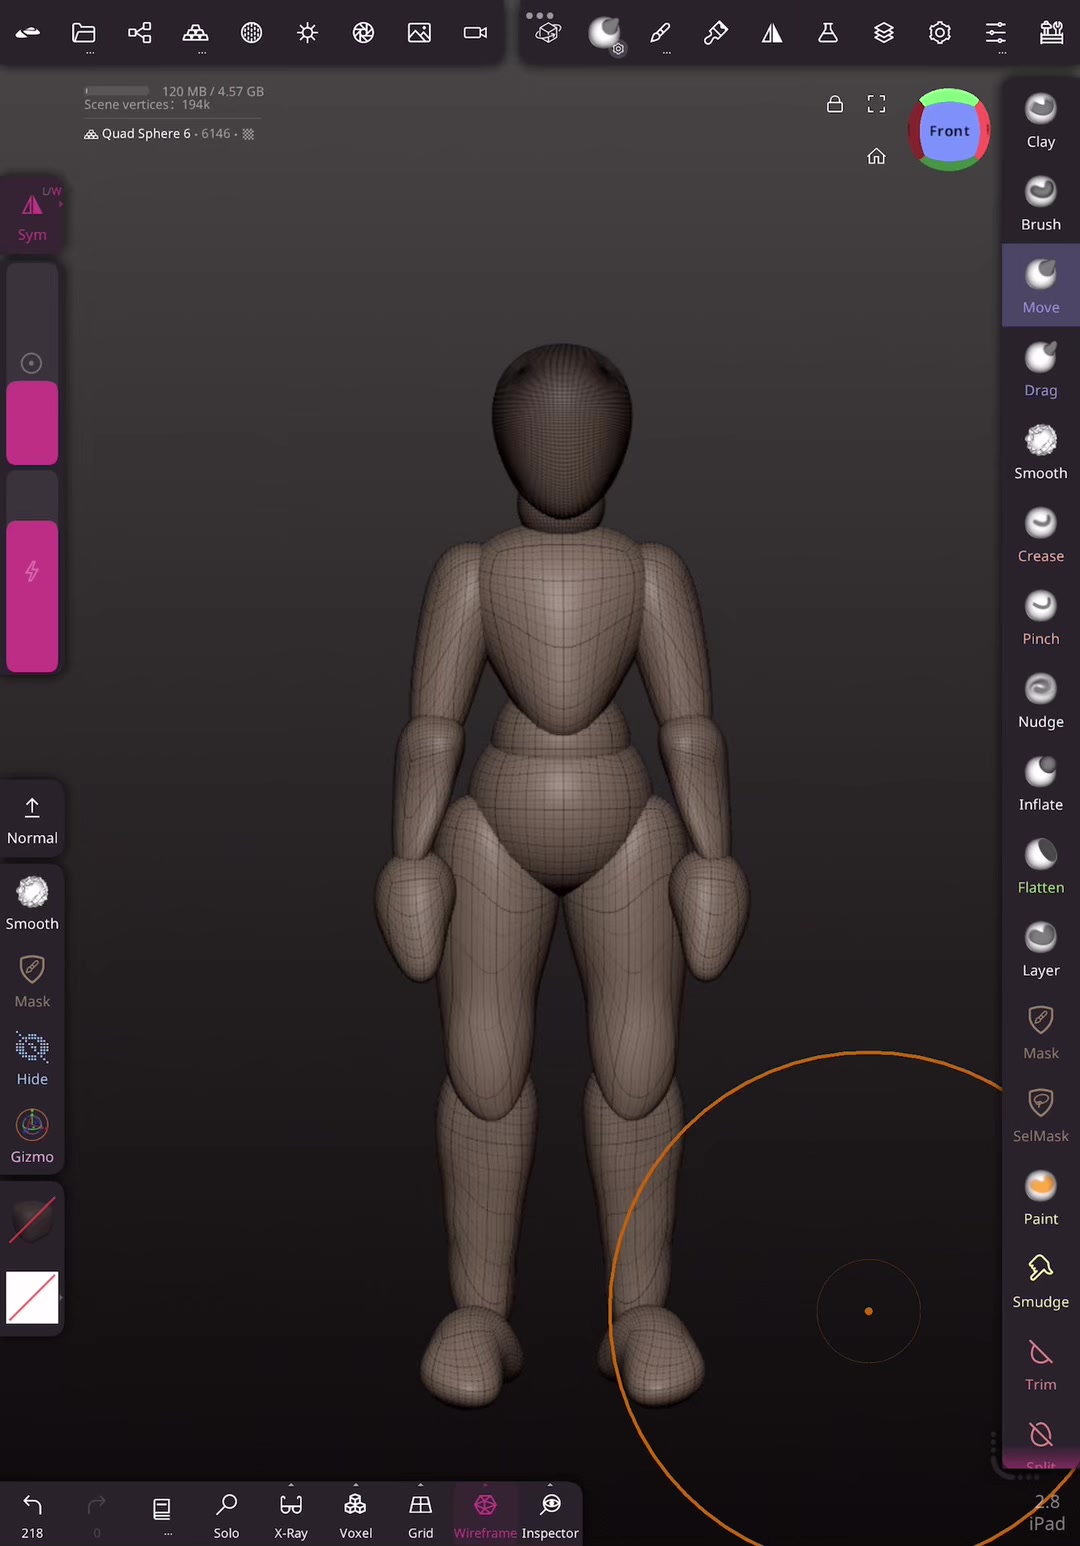Open the layers stack menu
The image size is (1080, 1546).
[x=884, y=33]
